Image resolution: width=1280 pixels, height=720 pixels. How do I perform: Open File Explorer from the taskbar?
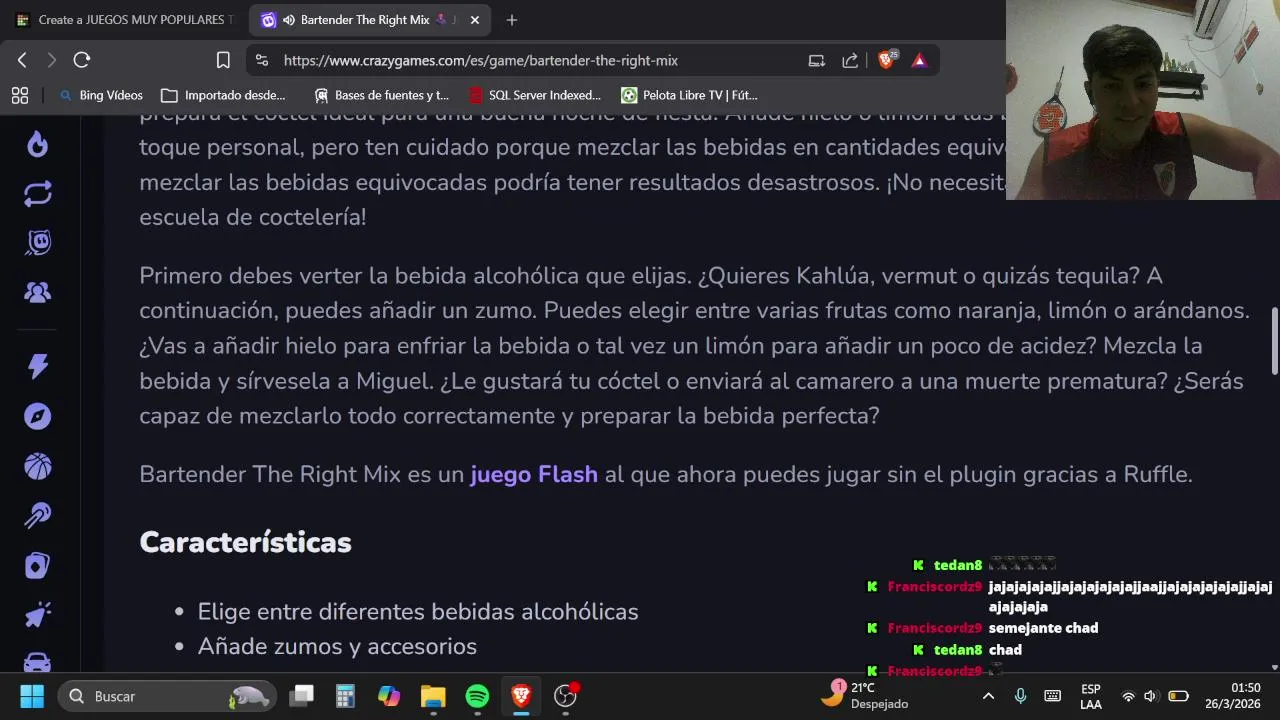click(433, 696)
